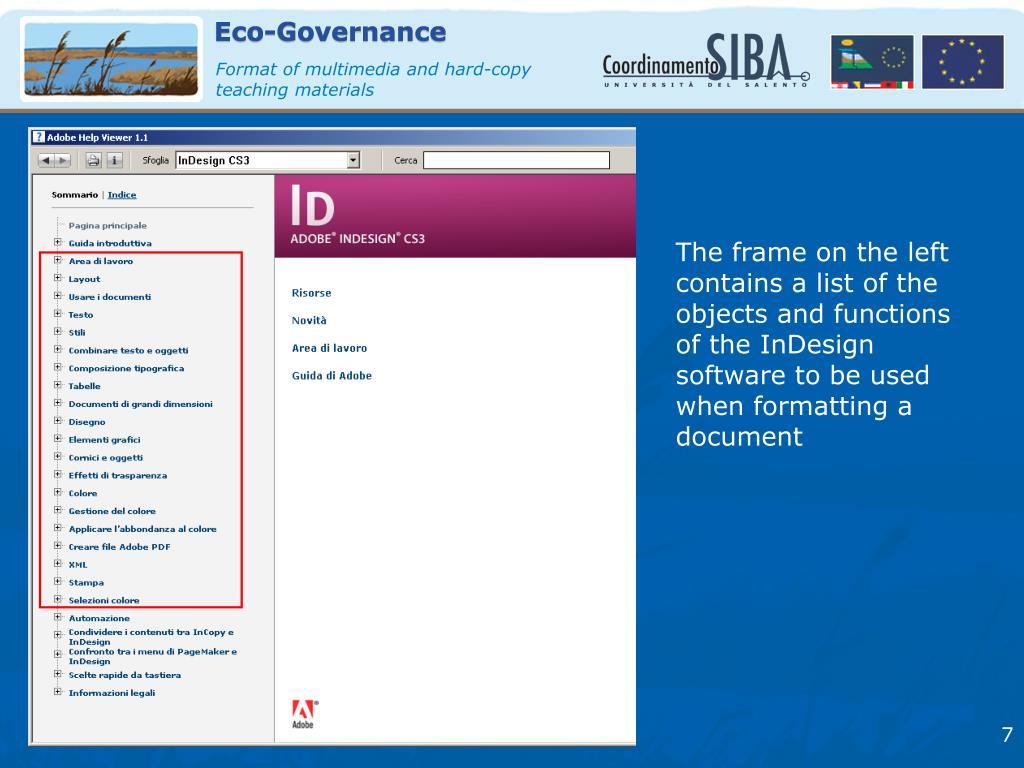Screen dimensions: 1024x768
Task: Click the Coordinamento SIBA logo
Action: point(706,61)
